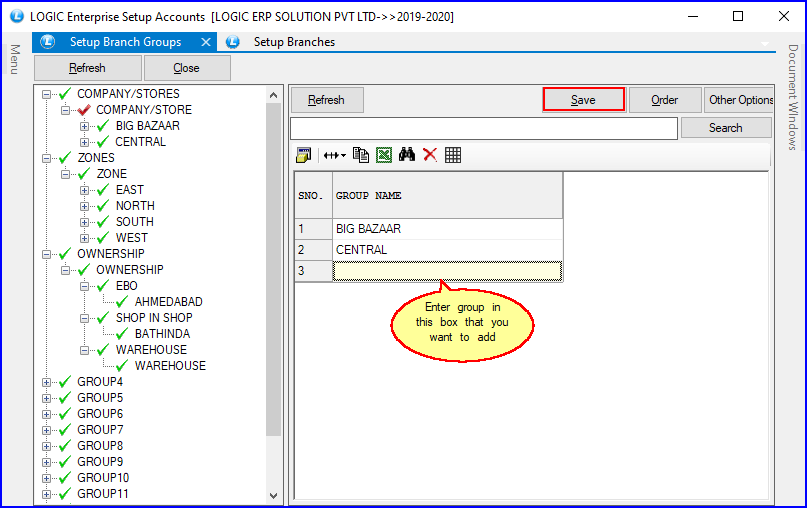
Task: Click the copy pages toolbar icon
Action: coord(361,155)
